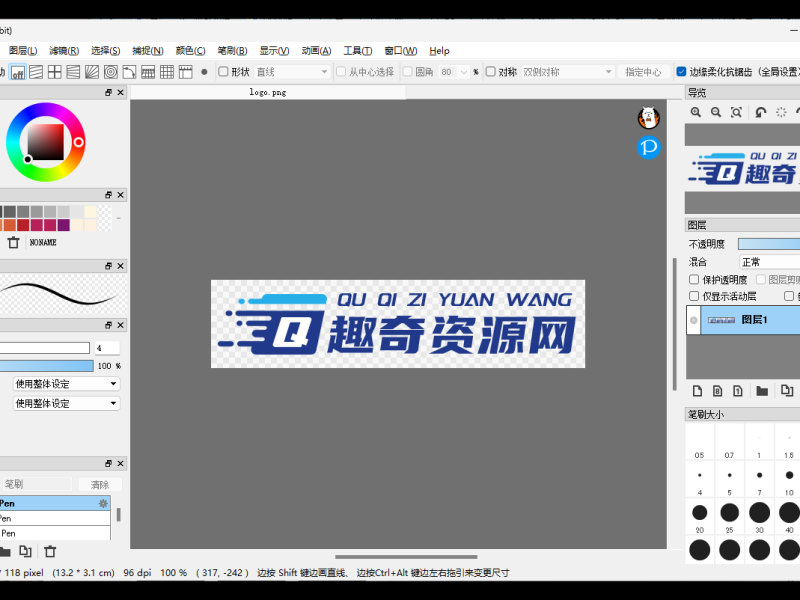Select the concentric circle snap guide
Image resolution: width=800 pixels, height=600 pixels.
[x=111, y=72]
